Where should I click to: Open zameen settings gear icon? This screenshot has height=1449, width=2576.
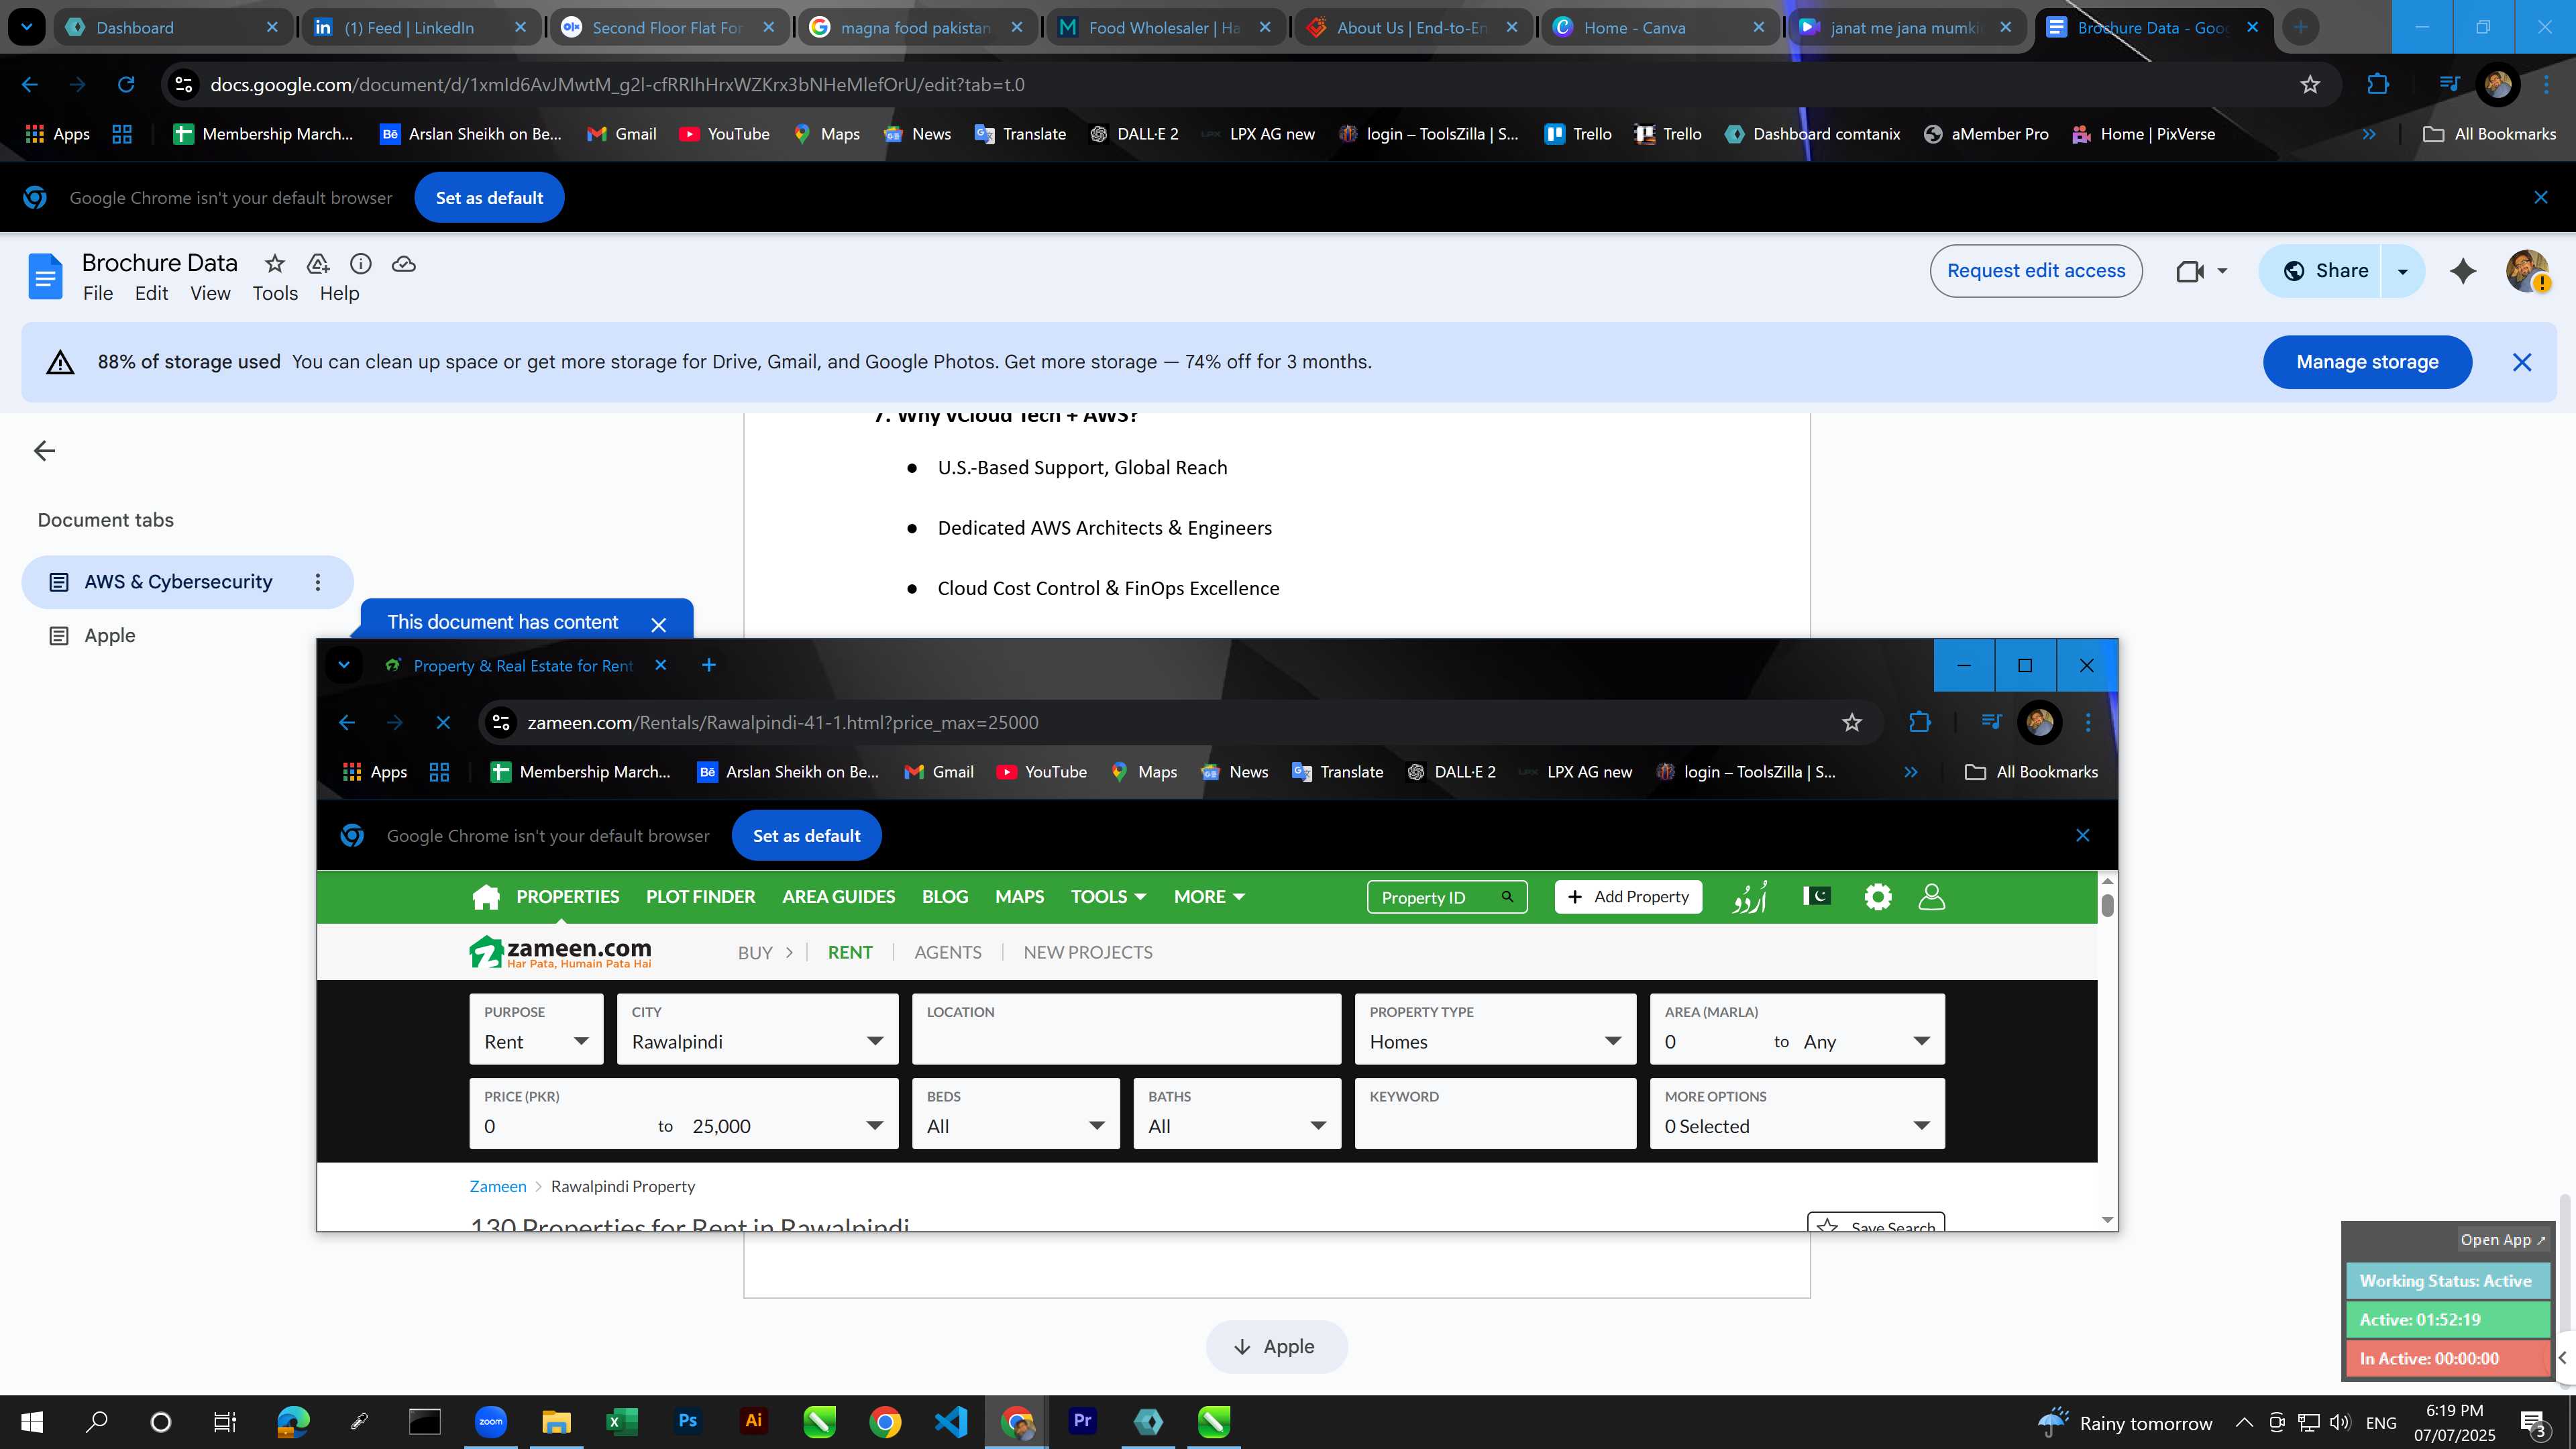(1878, 897)
